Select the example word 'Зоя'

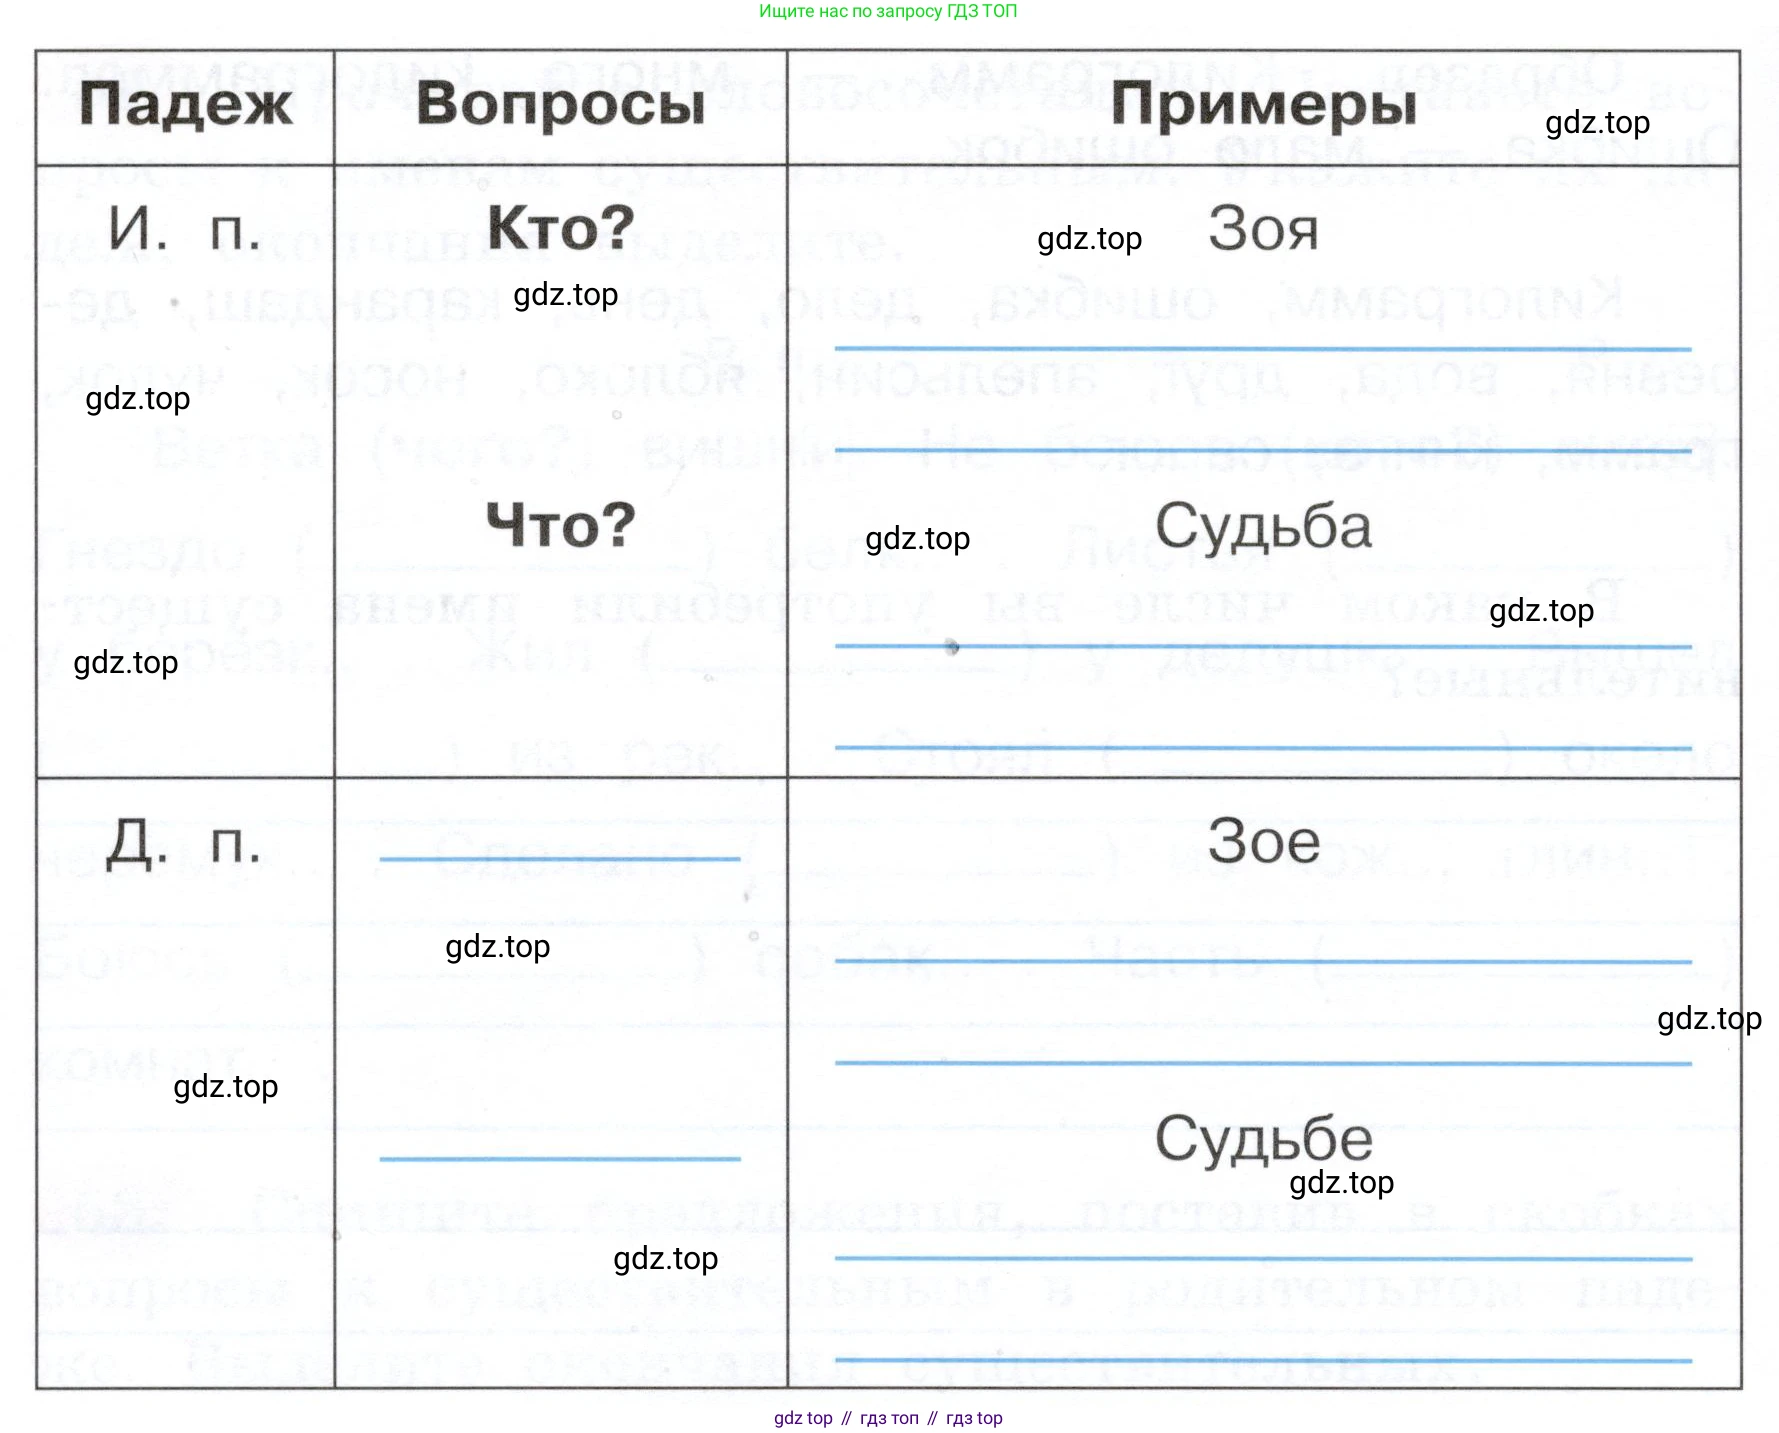[x=1264, y=229]
